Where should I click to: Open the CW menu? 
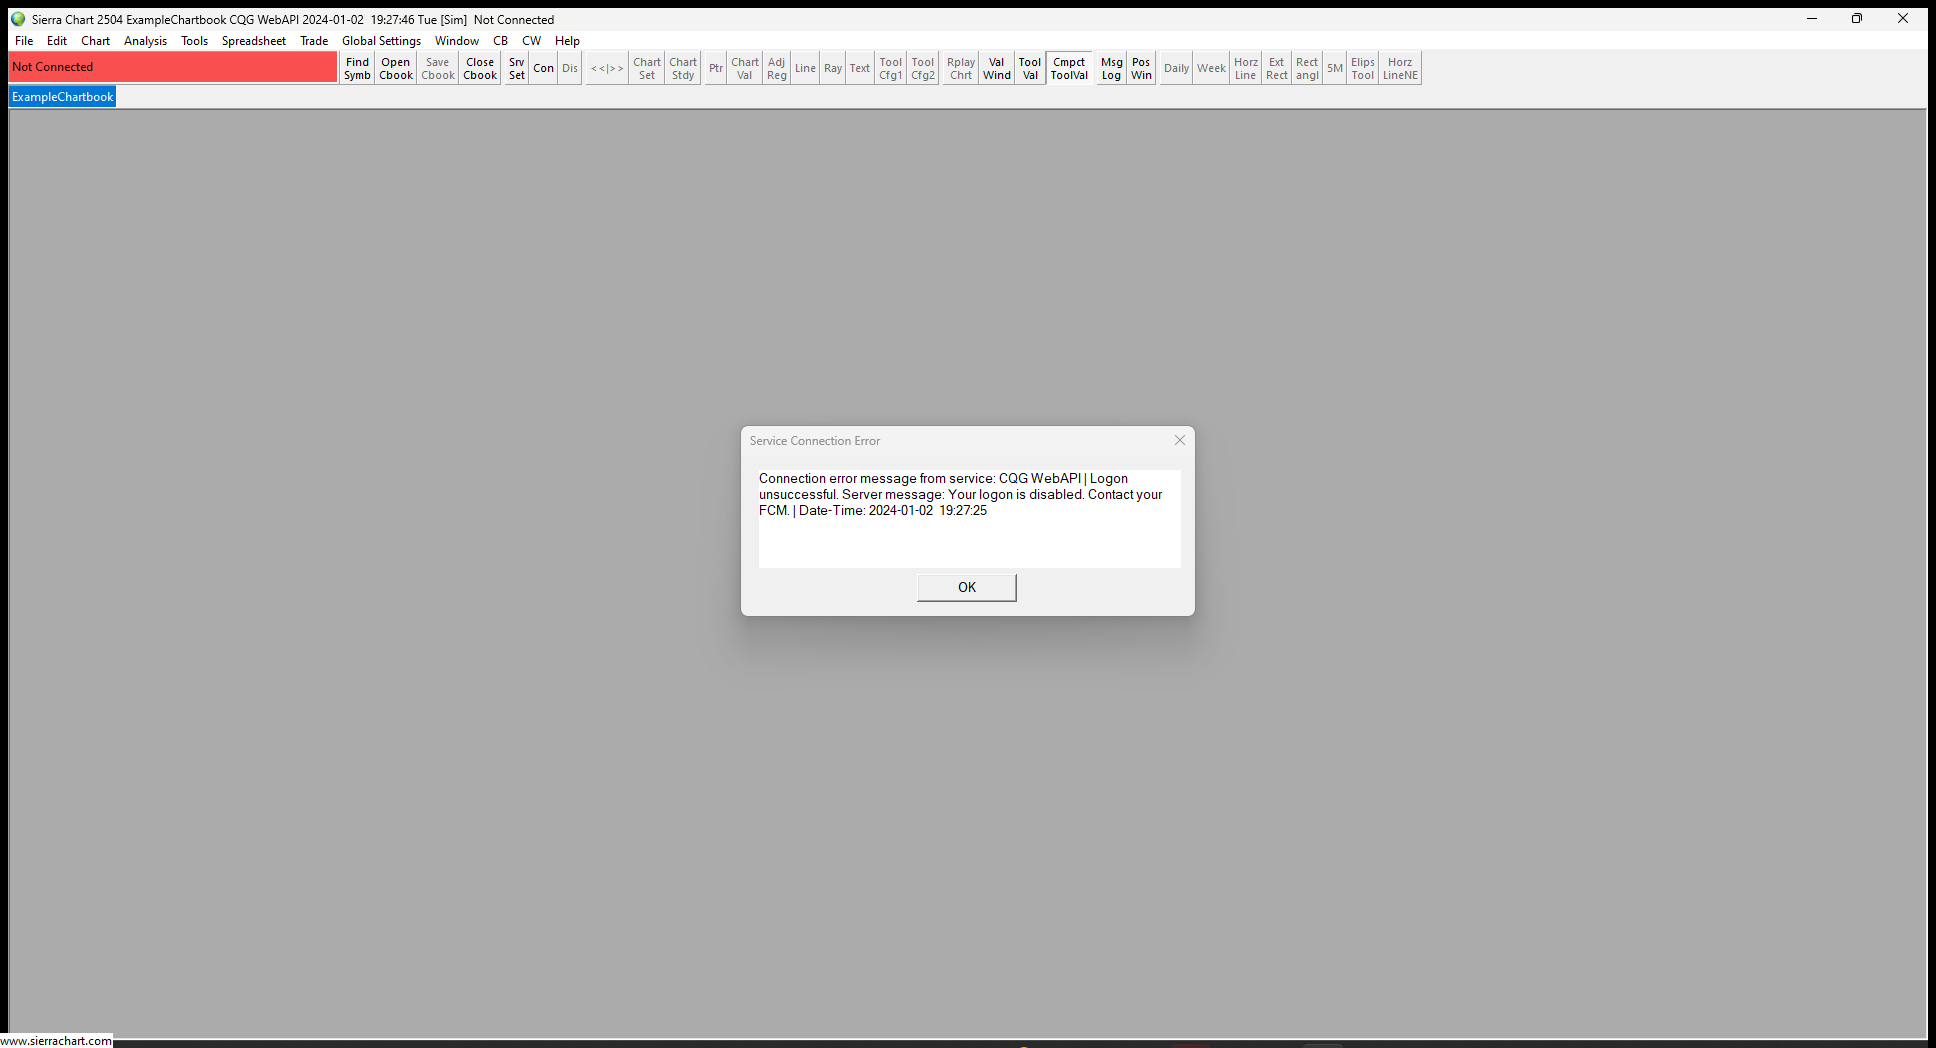click(x=532, y=41)
